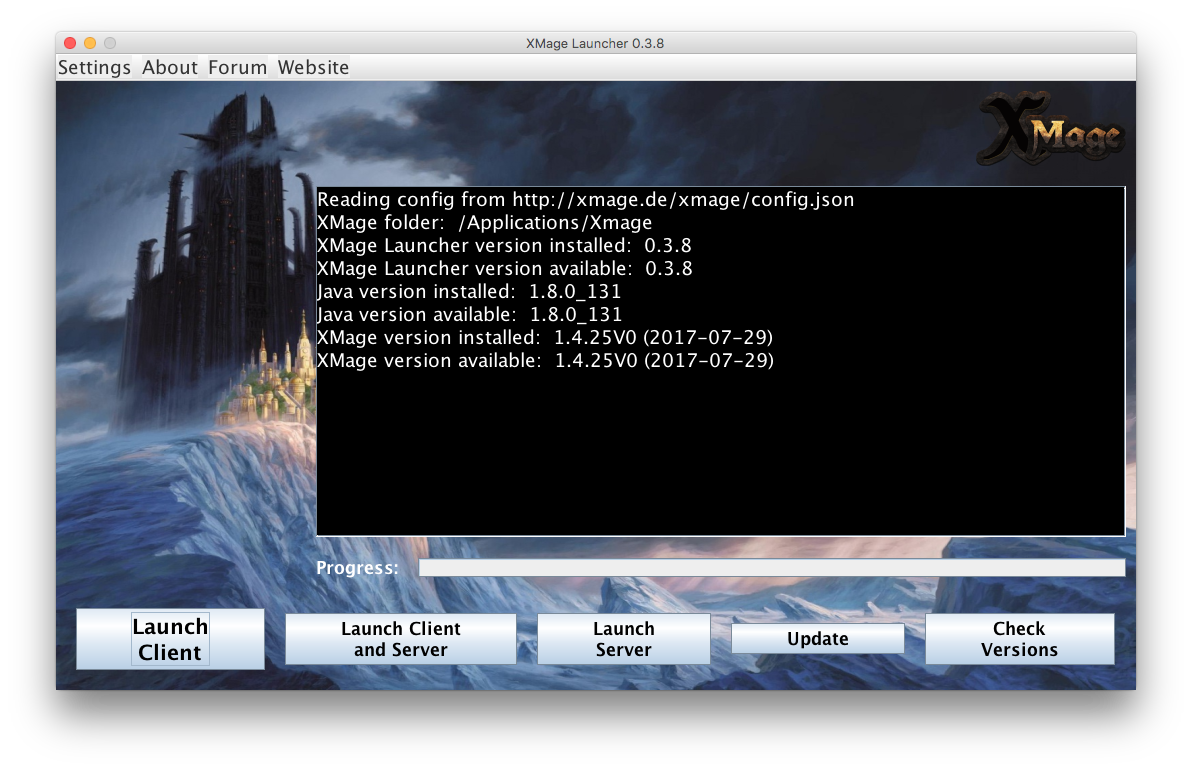Open the Settings menu

click(94, 67)
